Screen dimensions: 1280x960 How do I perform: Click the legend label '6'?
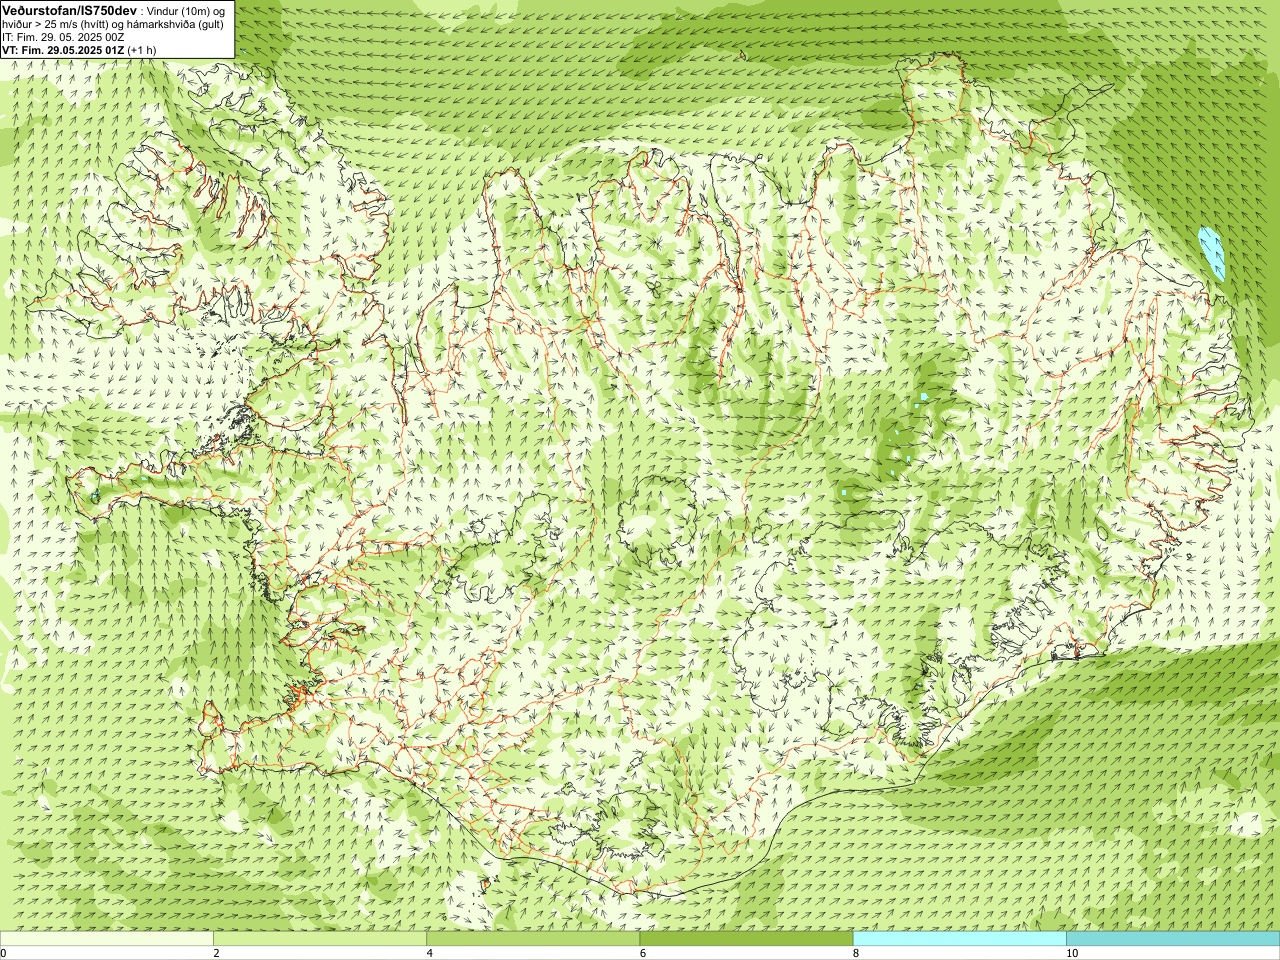[x=643, y=953]
